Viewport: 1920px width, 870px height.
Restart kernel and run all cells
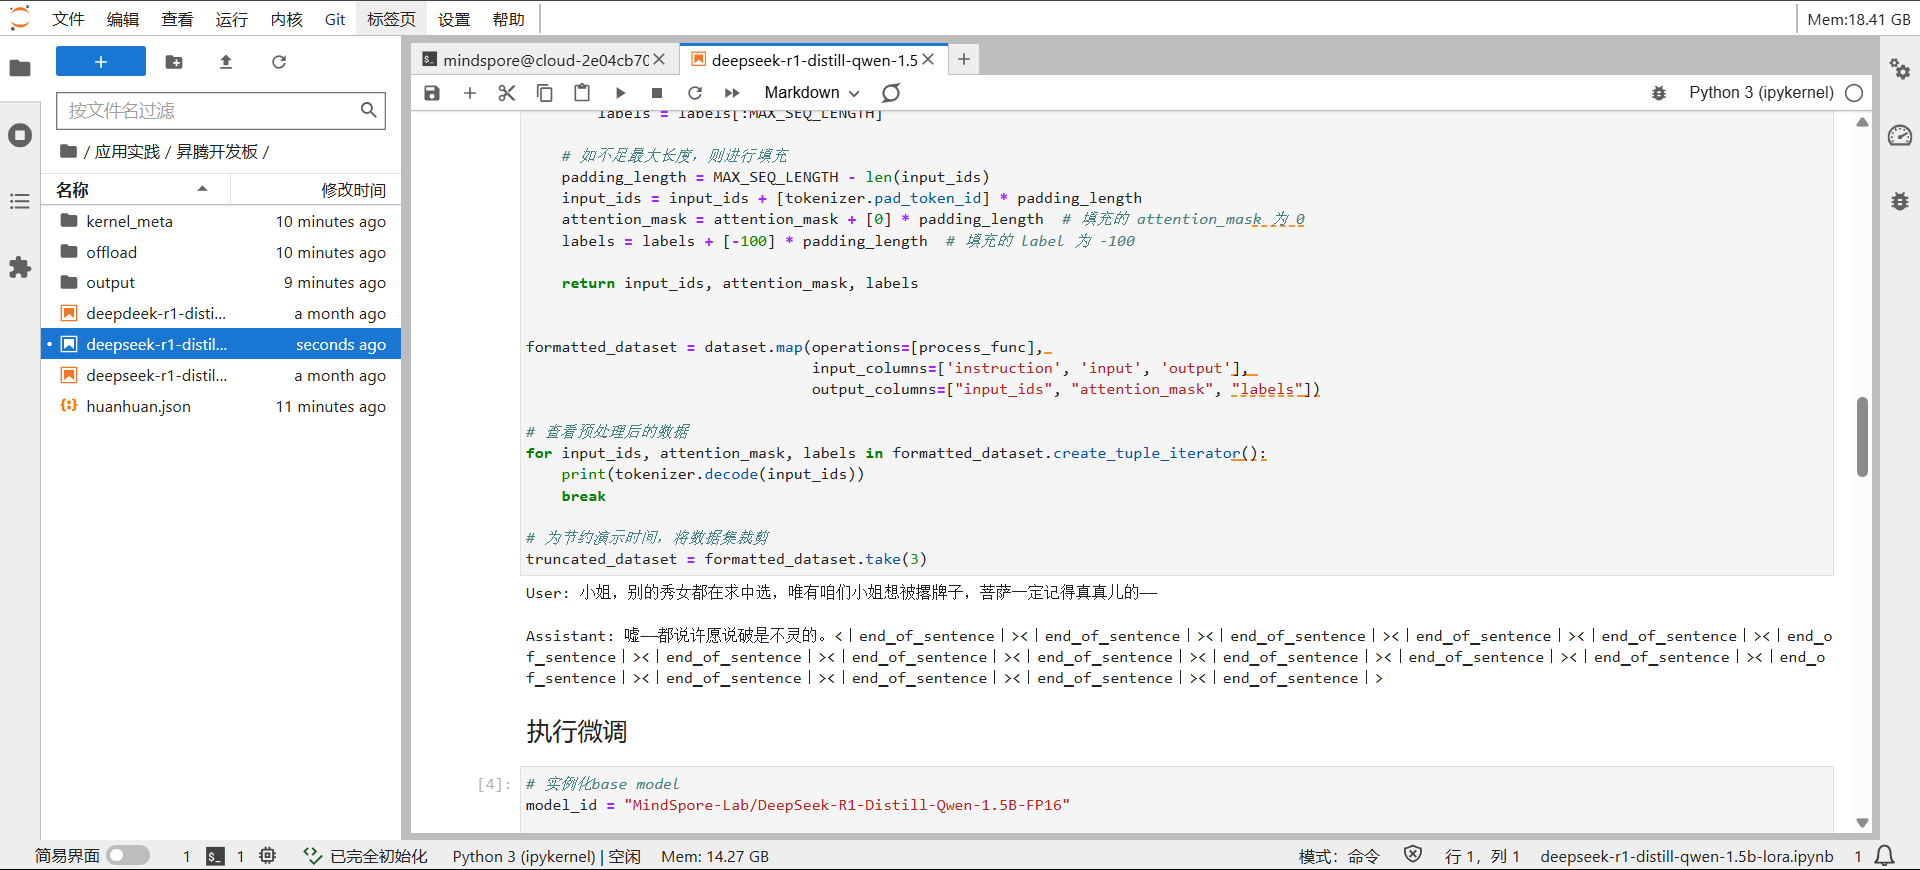point(732,93)
